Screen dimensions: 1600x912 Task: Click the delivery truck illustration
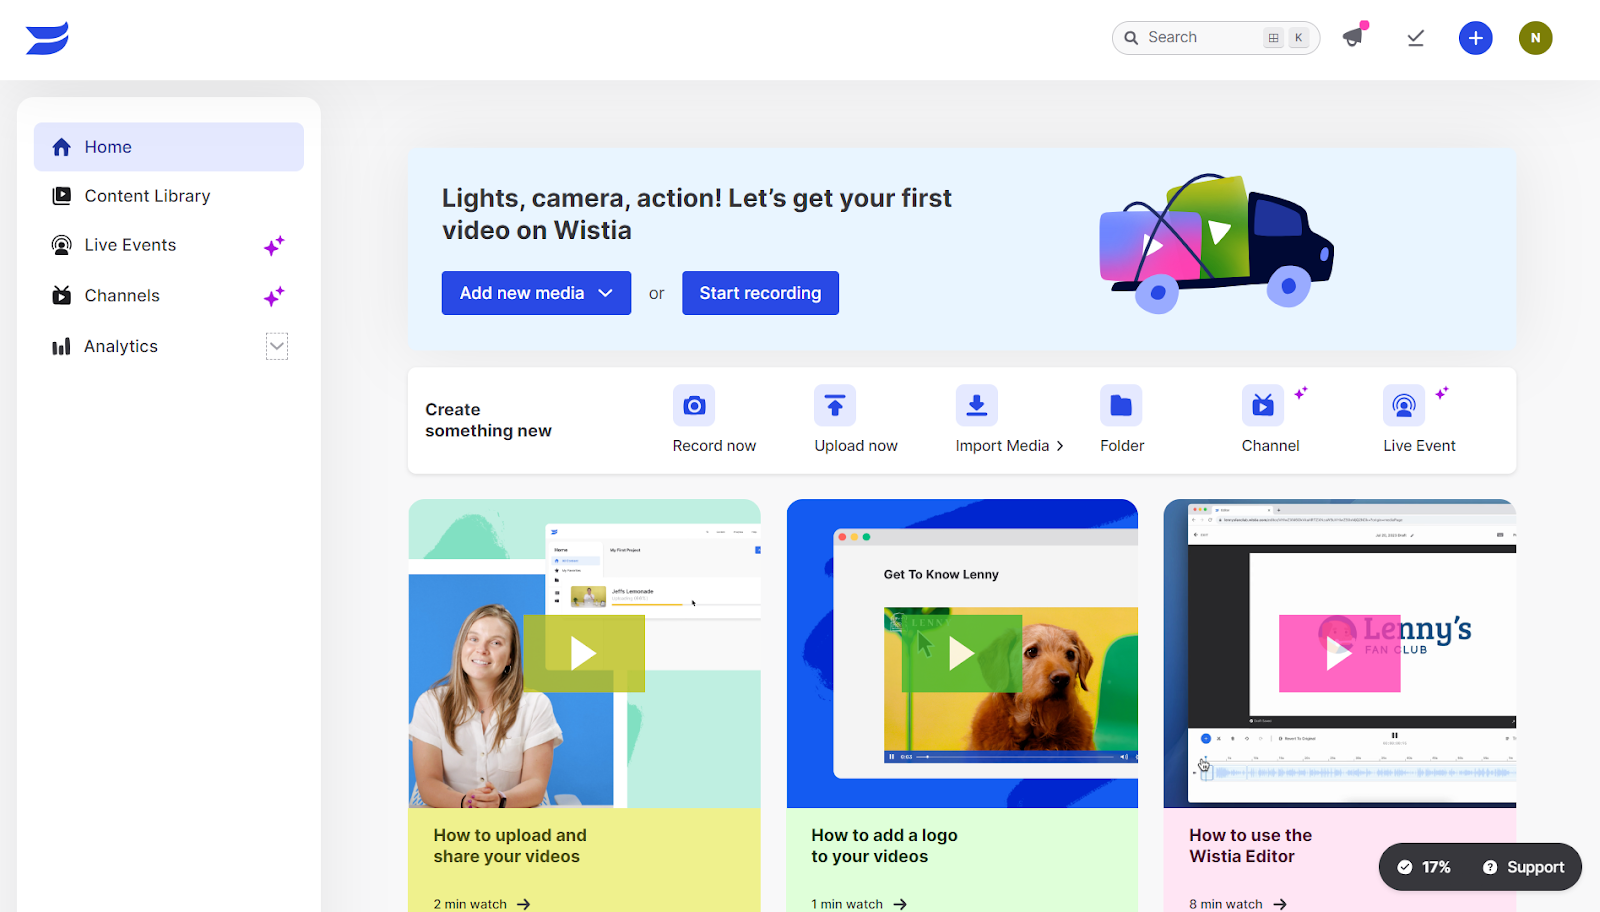1216,244
